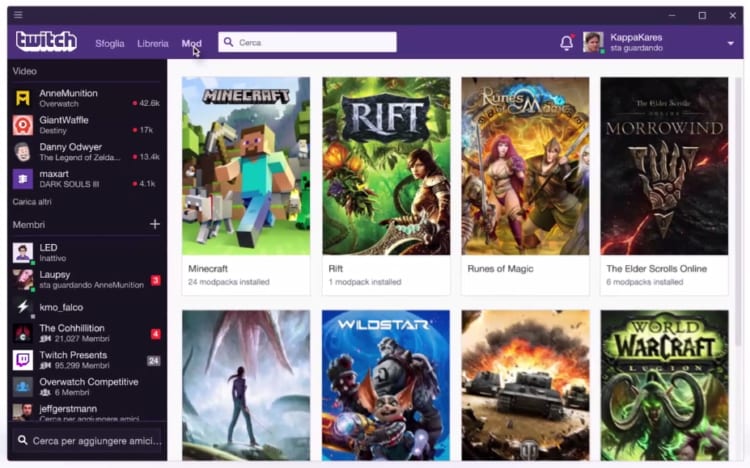
Task: Expand the user account dropdown arrow
Action: [x=731, y=43]
